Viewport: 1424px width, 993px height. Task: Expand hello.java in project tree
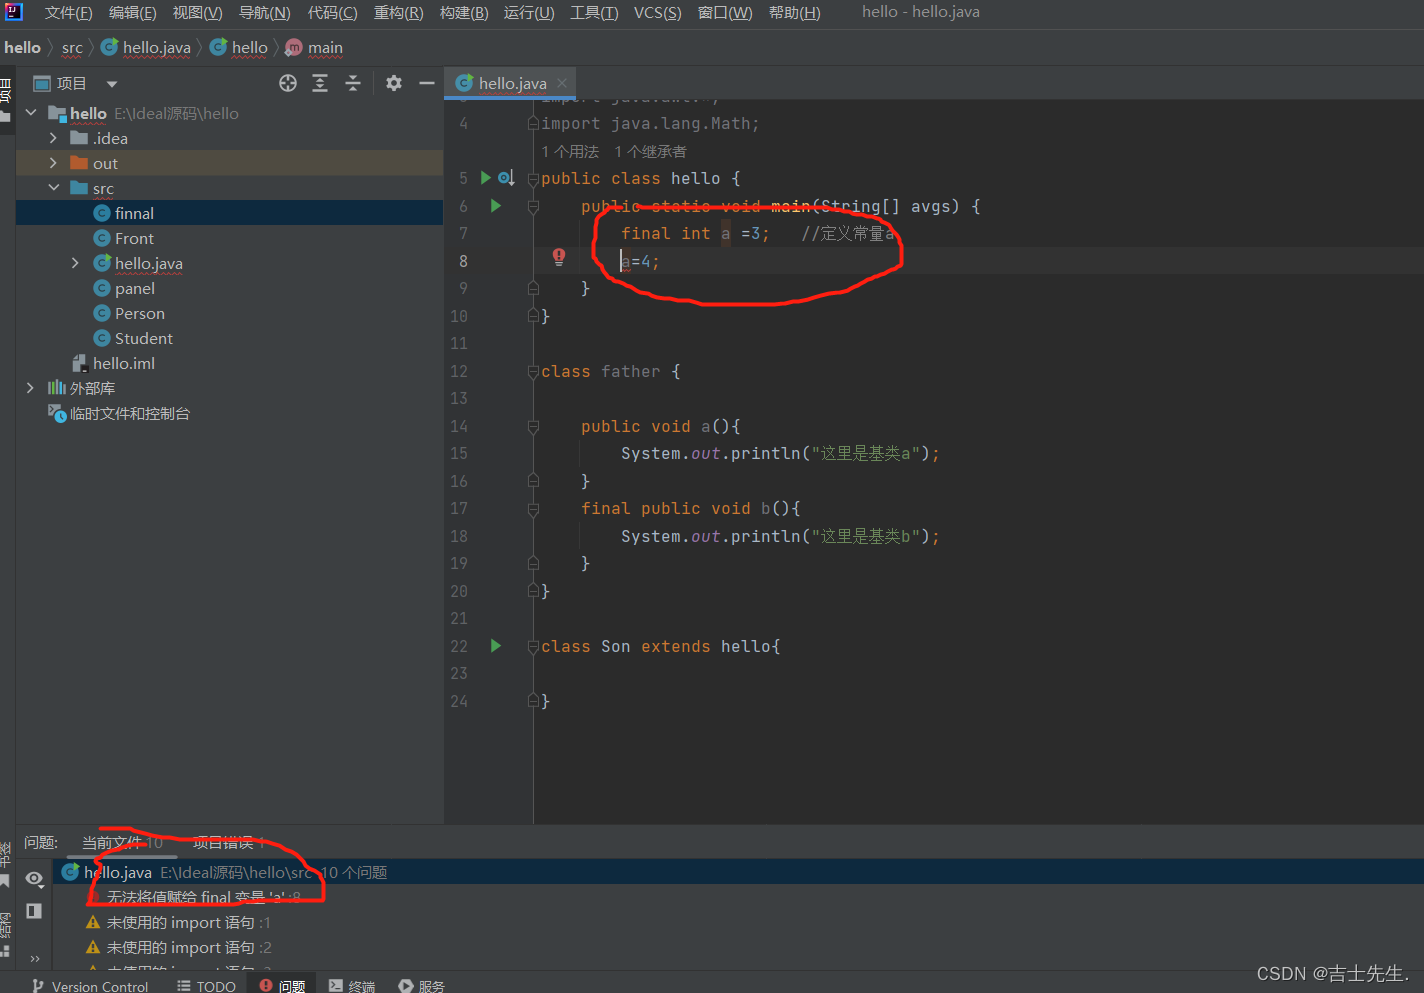click(75, 263)
